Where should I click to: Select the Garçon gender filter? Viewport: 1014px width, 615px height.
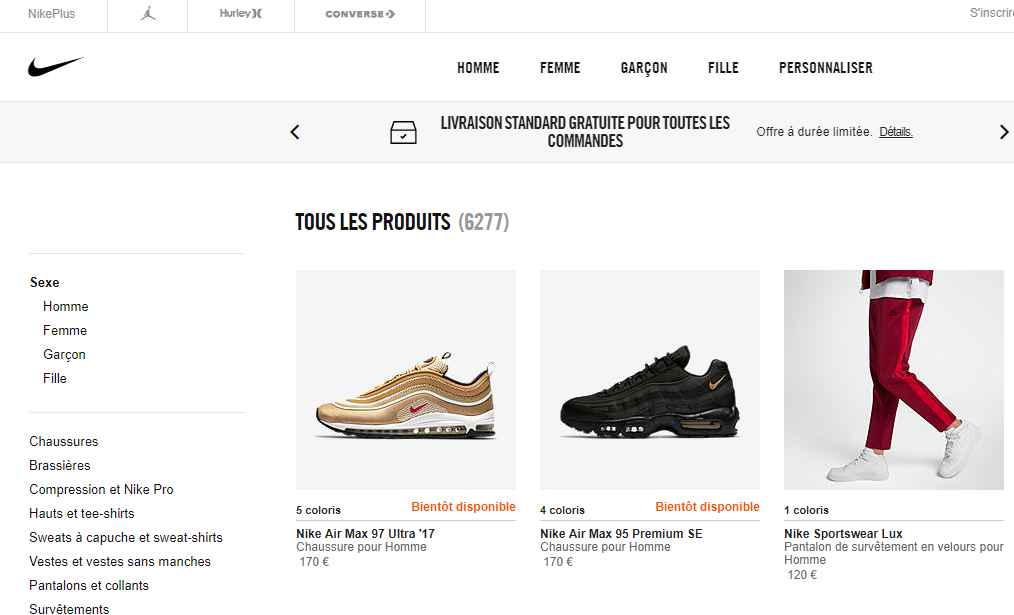64,355
